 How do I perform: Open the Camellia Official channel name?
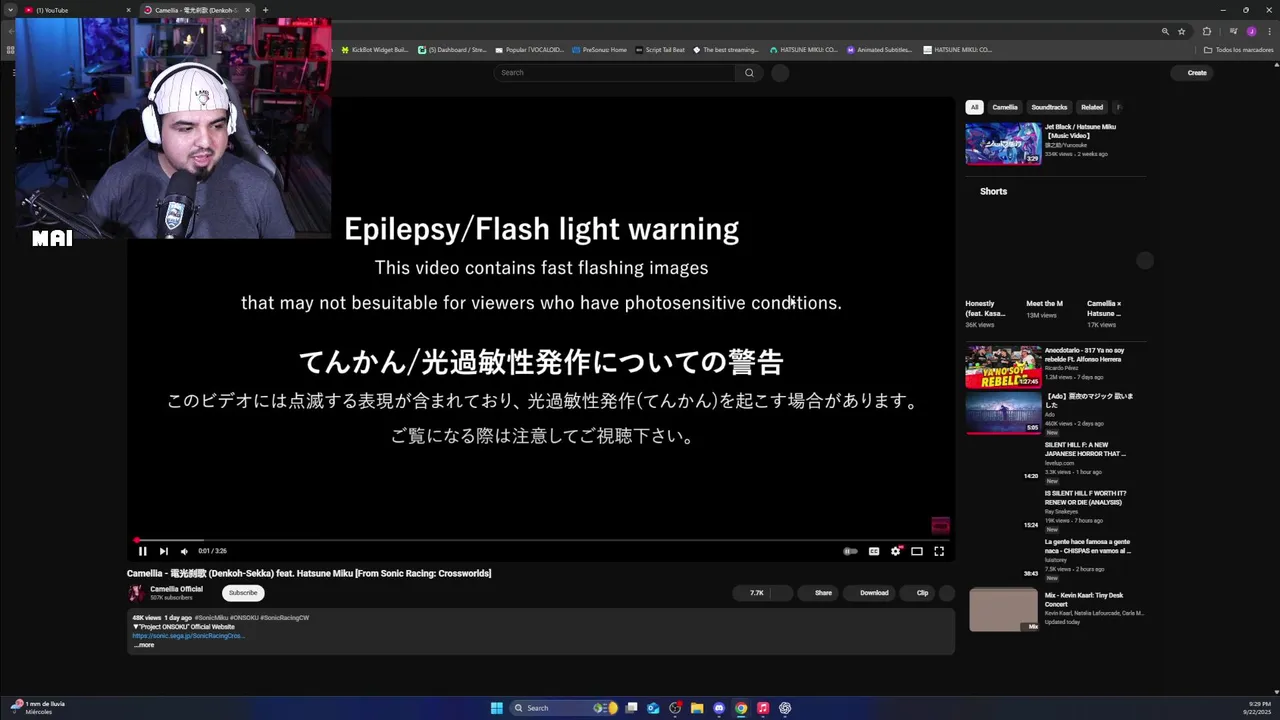pyautogui.click(x=176, y=589)
